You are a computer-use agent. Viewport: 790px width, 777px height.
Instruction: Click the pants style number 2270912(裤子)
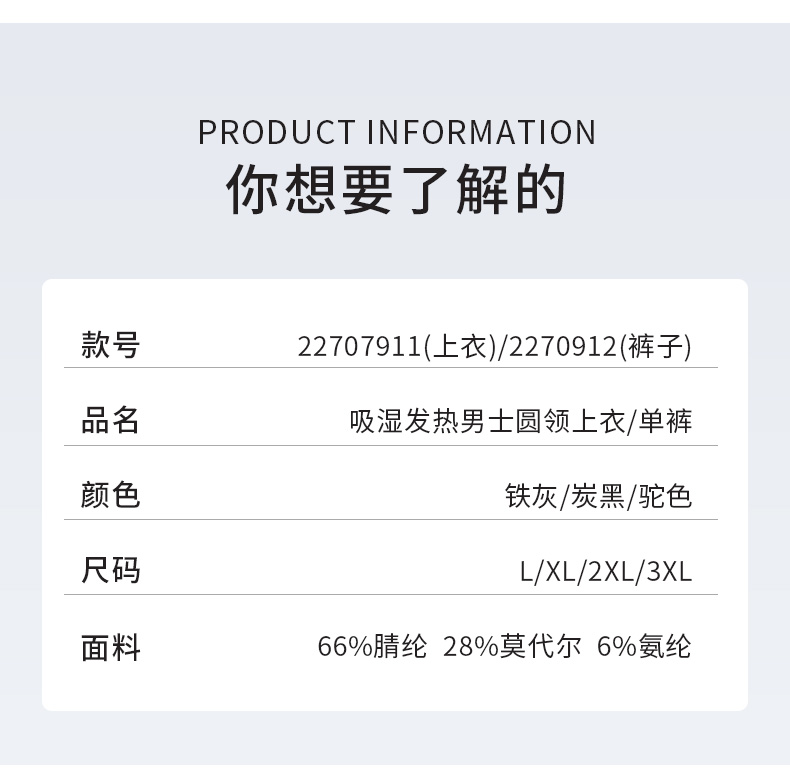coord(600,347)
